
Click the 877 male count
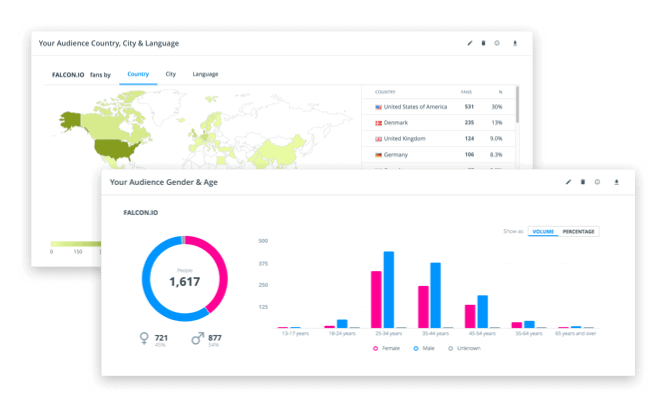[x=215, y=338]
